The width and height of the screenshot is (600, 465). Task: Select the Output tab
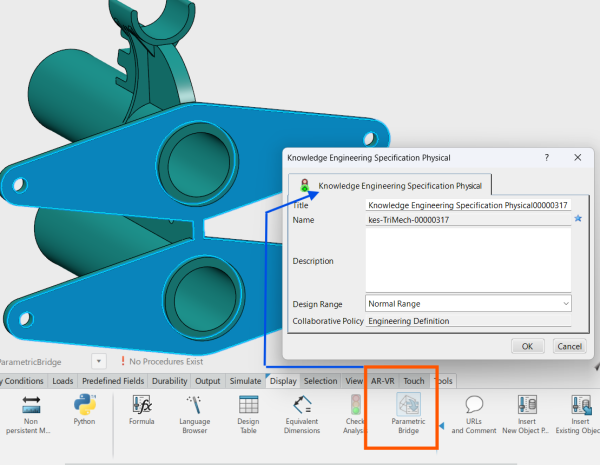(x=208, y=381)
